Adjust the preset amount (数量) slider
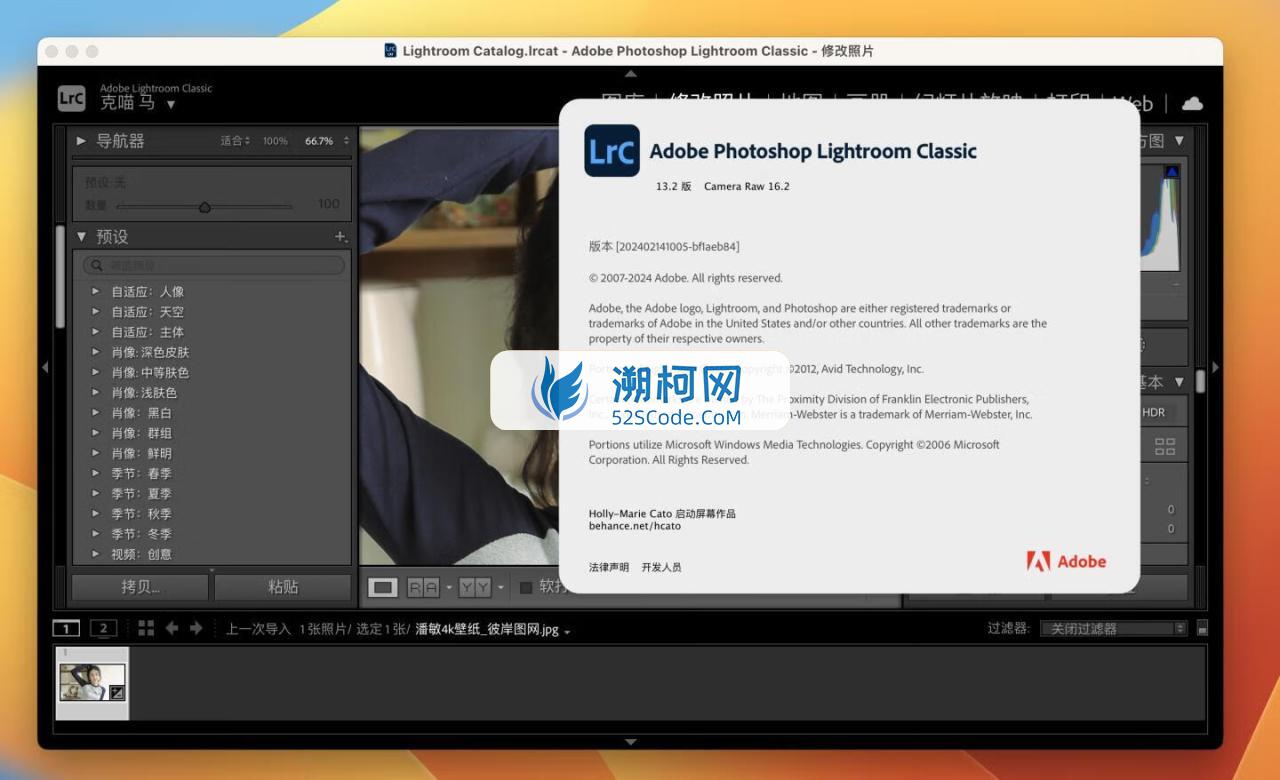The height and width of the screenshot is (780, 1280). pos(204,207)
